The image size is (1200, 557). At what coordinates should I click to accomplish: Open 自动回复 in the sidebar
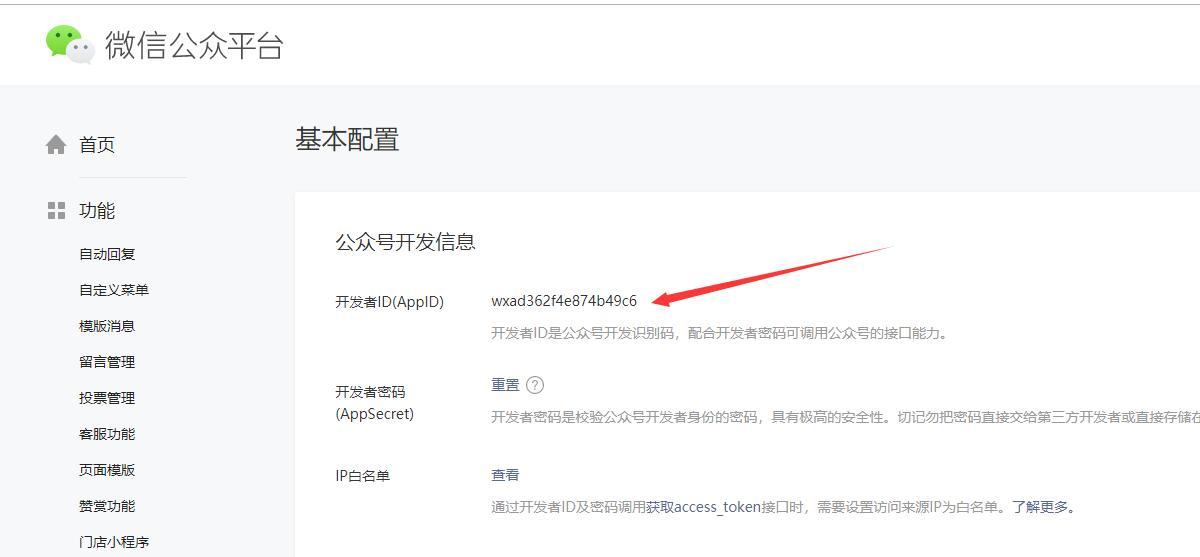click(107, 254)
